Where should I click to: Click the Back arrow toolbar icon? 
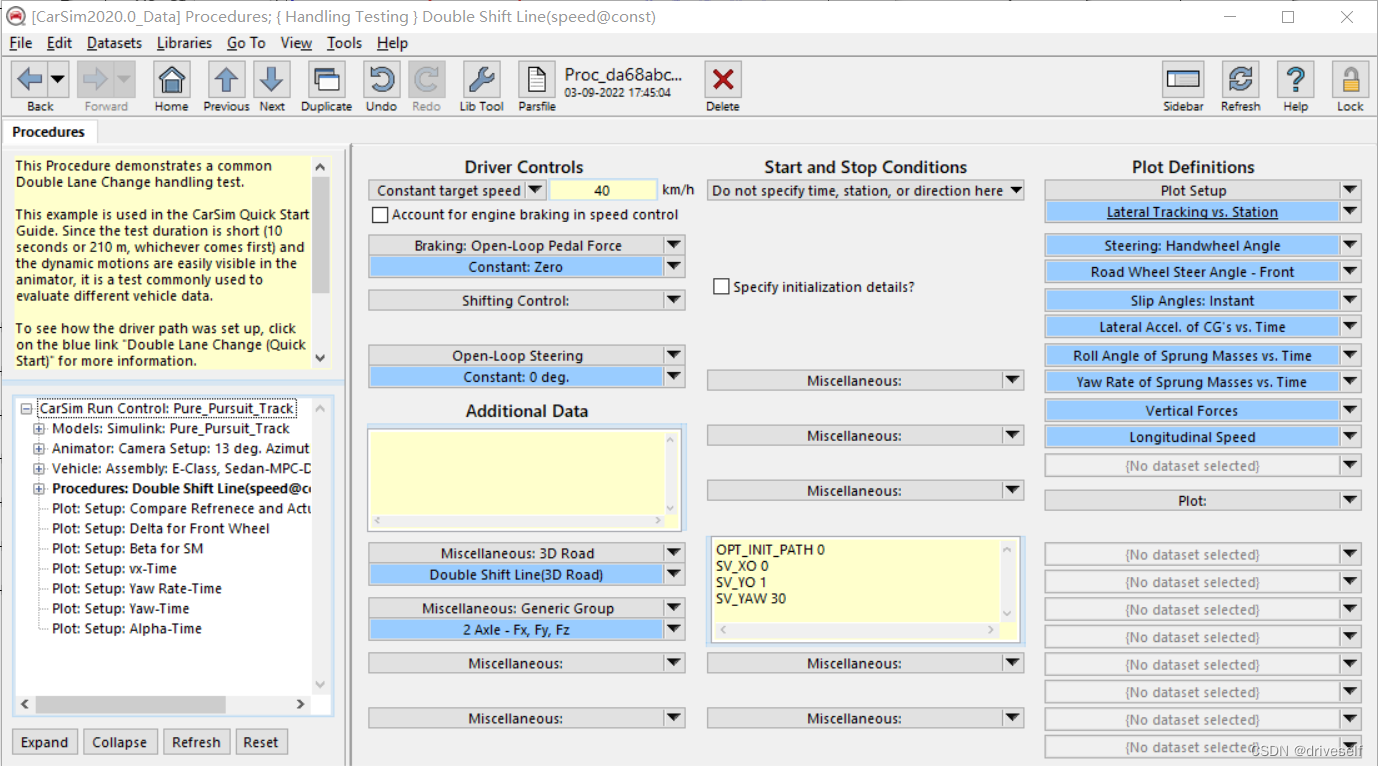30,80
